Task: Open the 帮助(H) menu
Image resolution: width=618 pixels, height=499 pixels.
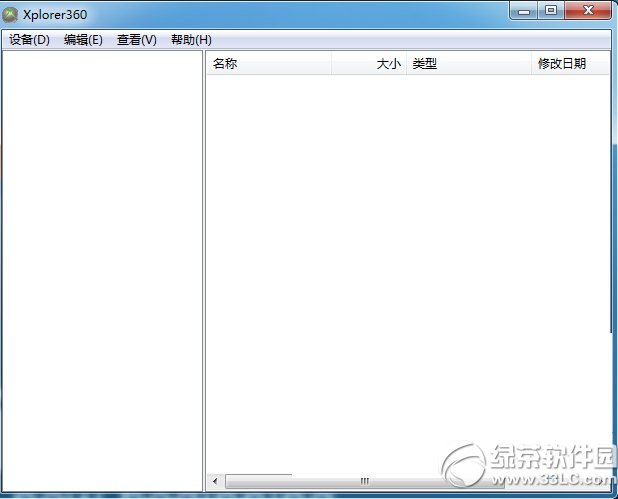Action: (191, 40)
